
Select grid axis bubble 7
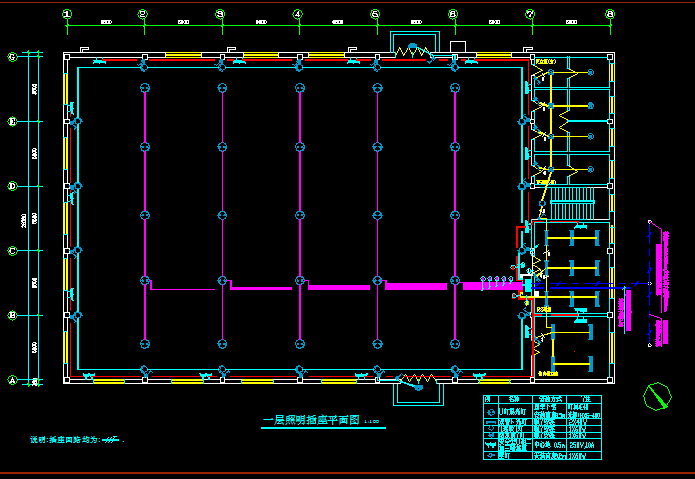(x=531, y=14)
